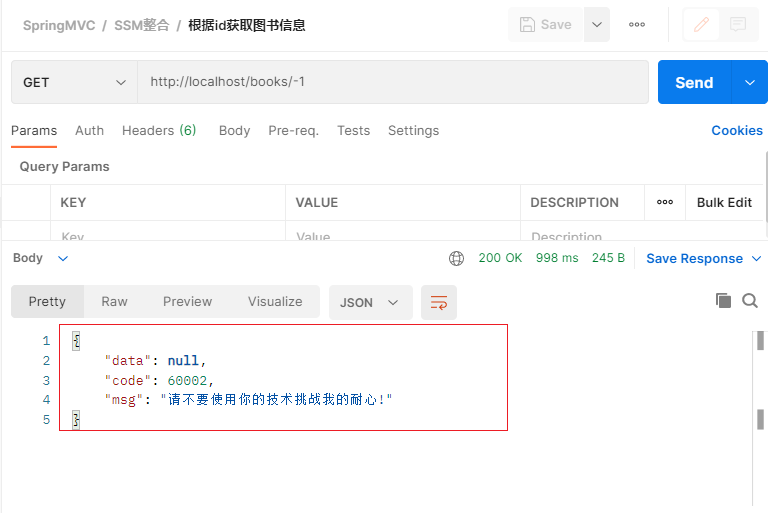
Task: Copy response with the copy icon
Action: [723, 300]
